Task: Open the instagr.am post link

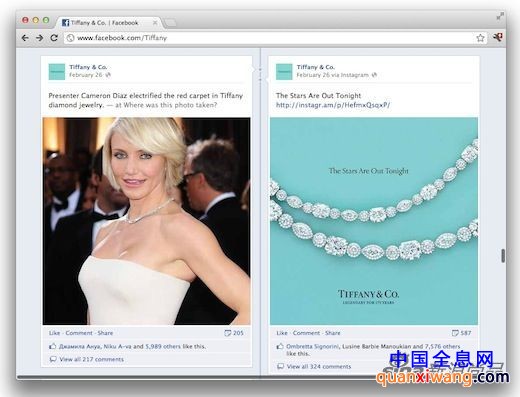Action: tap(333, 105)
